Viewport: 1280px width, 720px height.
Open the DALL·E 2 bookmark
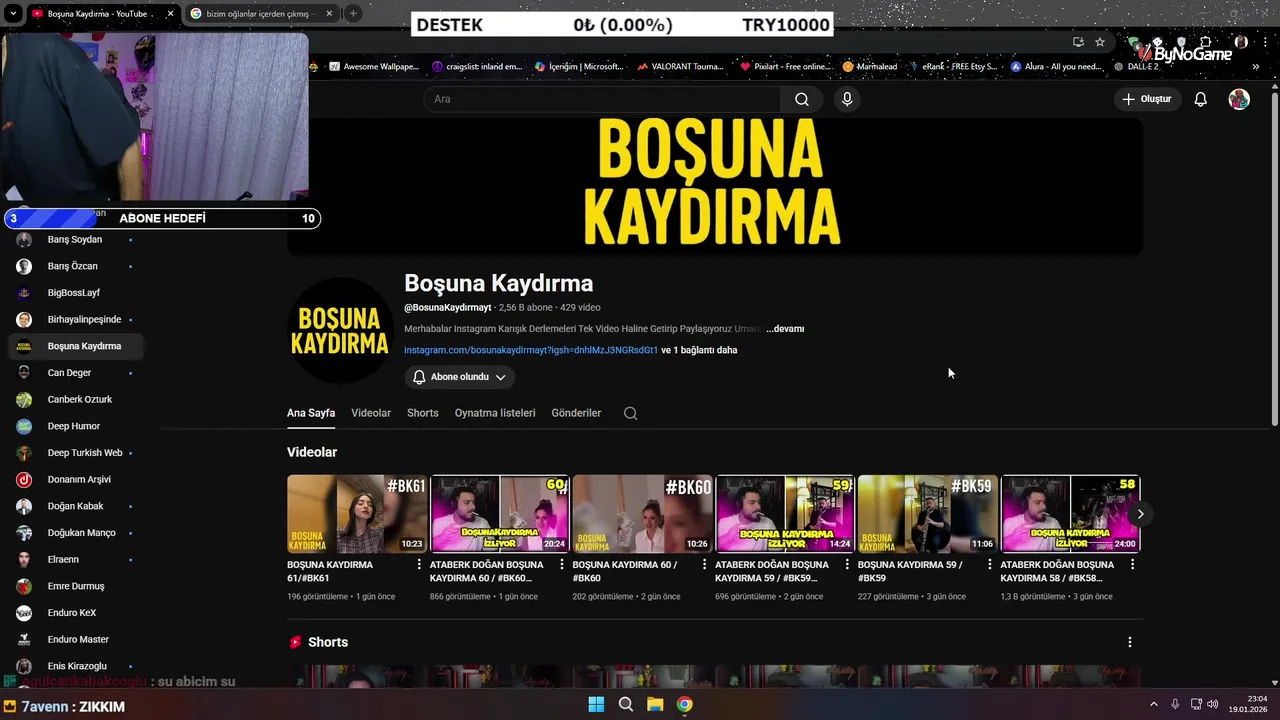pos(1135,67)
